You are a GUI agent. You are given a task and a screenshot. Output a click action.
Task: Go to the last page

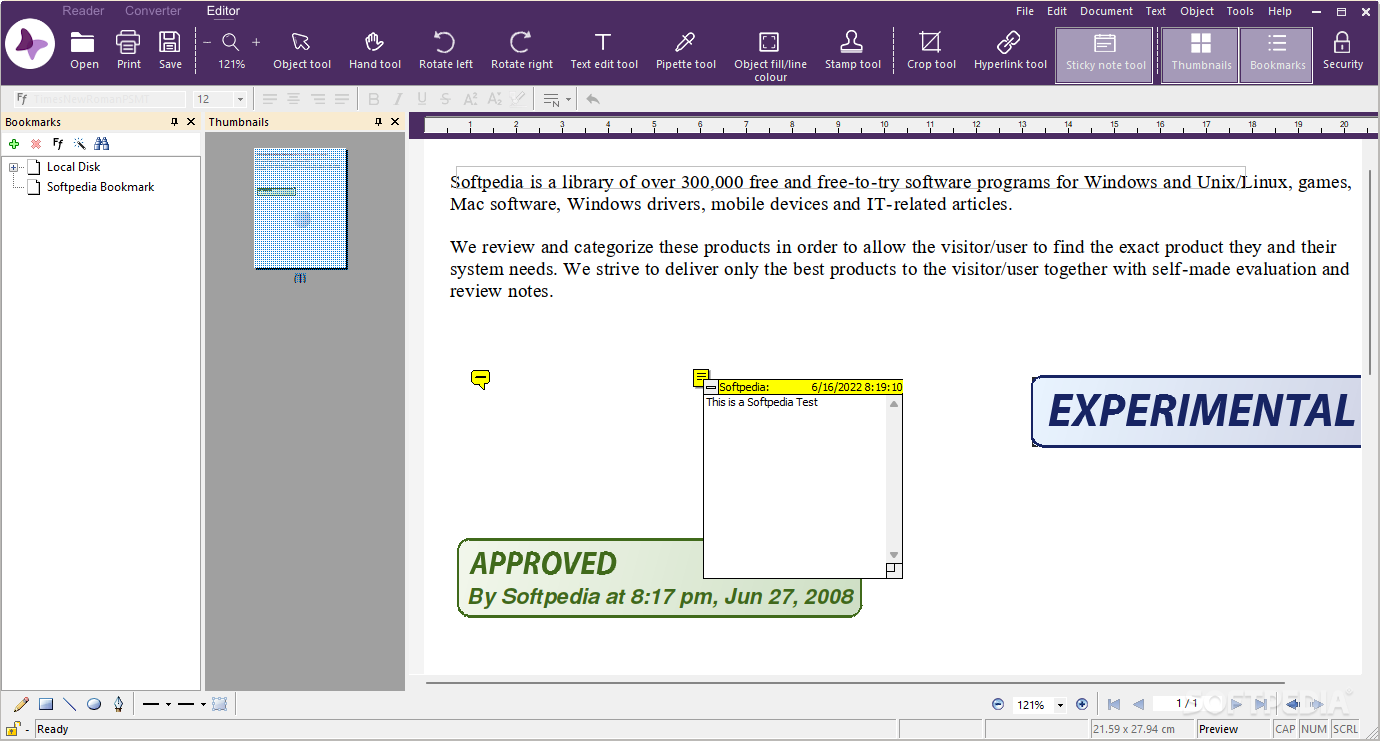(1261, 704)
